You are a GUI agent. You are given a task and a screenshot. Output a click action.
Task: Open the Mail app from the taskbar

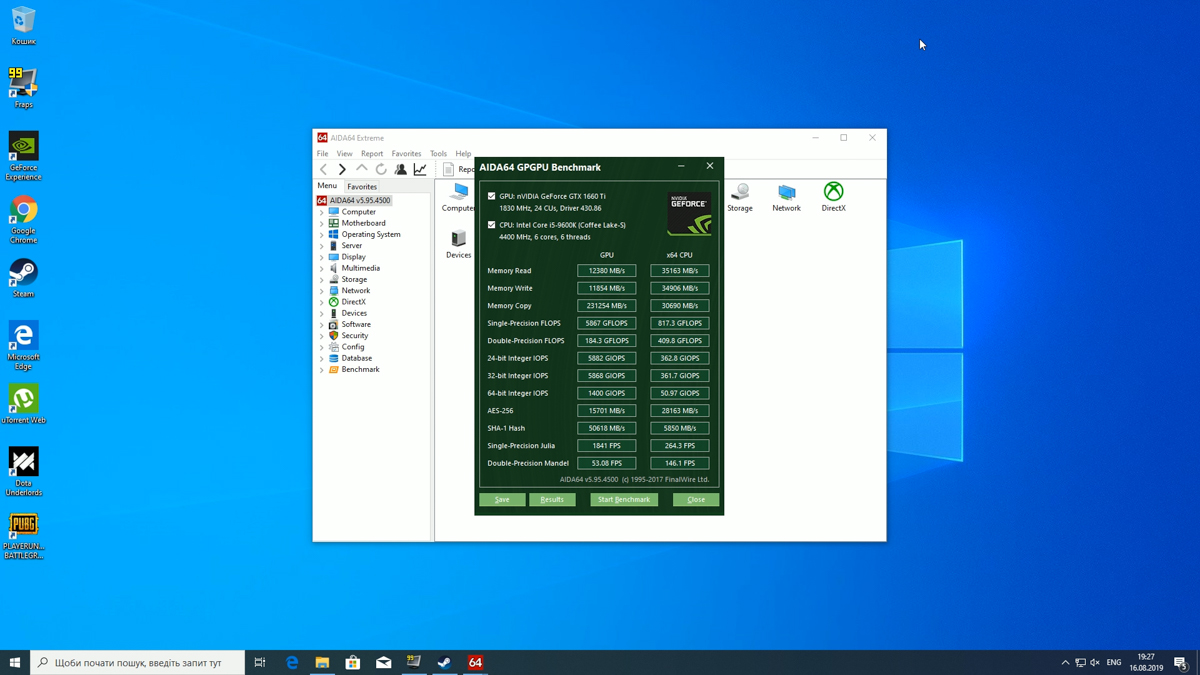[383, 662]
